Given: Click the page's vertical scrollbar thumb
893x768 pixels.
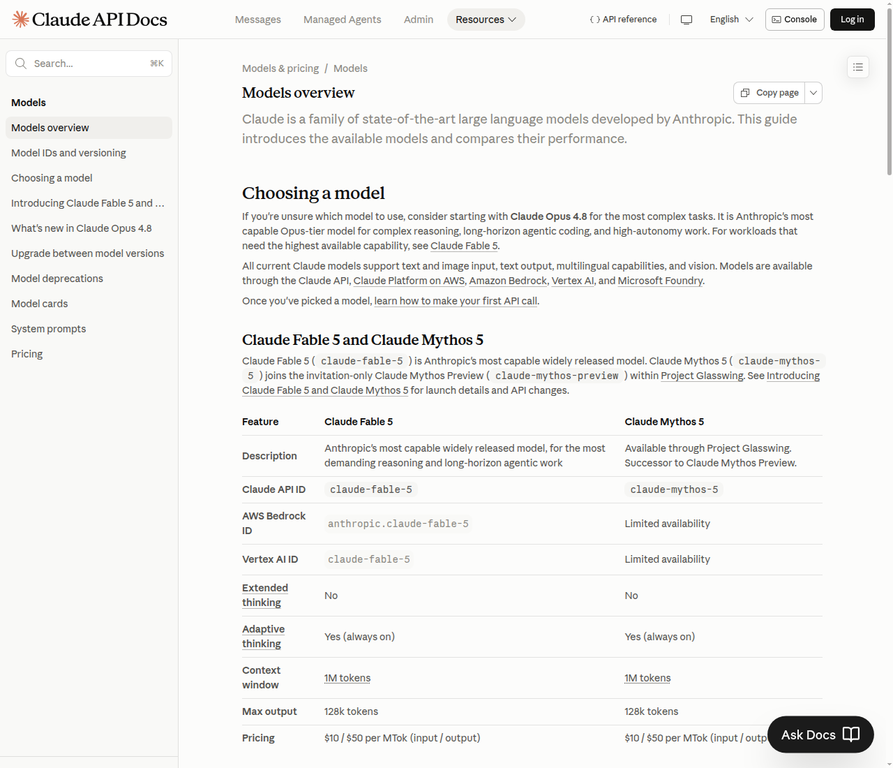Looking at the screenshot, I should (889, 88).
